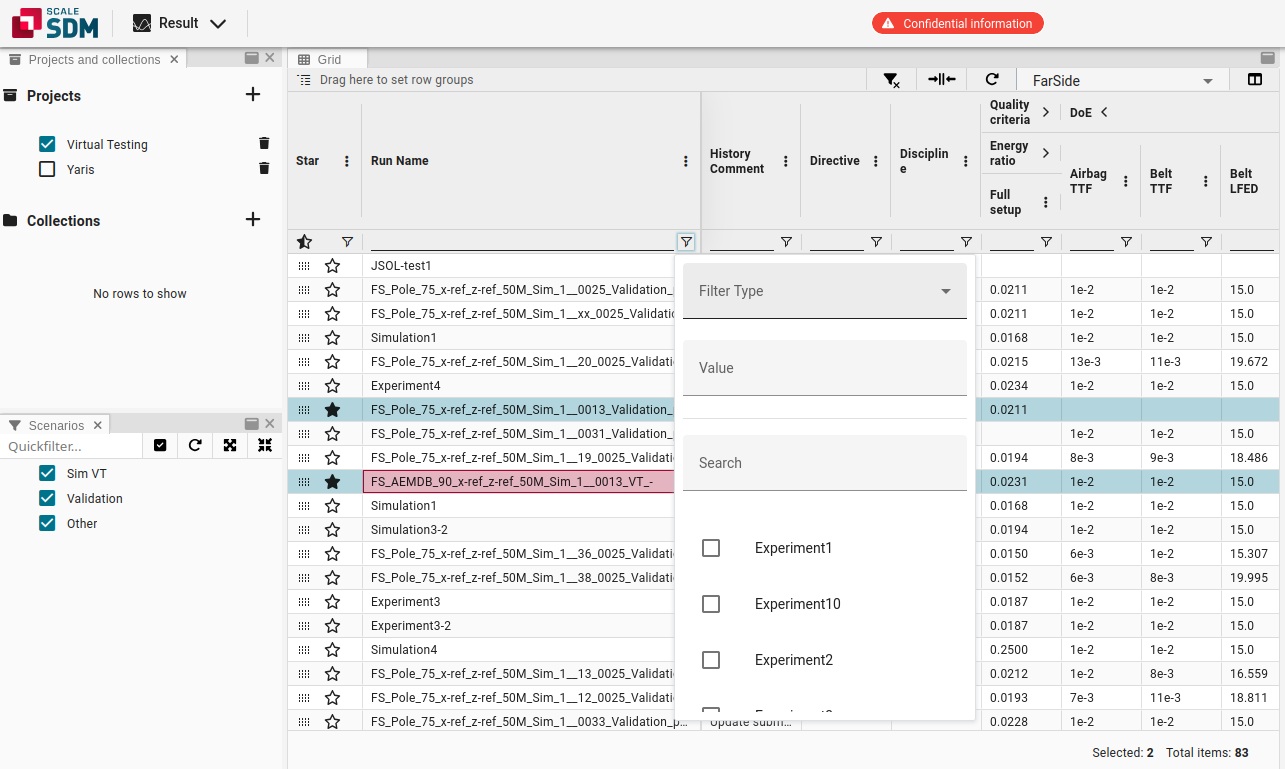The image size is (1285, 769).
Task: Add a new project with plus icon
Action: tap(253, 95)
